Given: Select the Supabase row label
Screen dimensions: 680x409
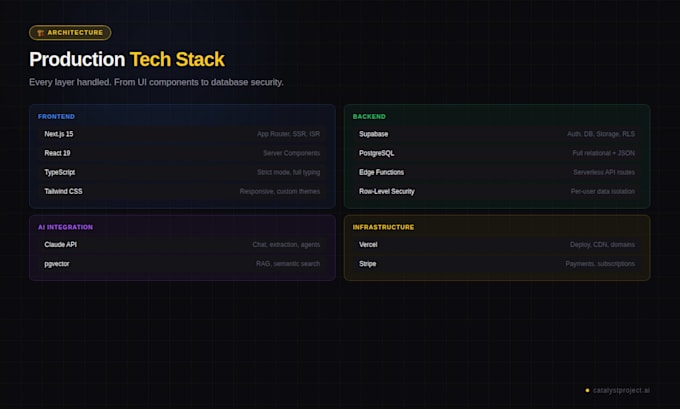Looking at the screenshot, I should click(x=373, y=134).
